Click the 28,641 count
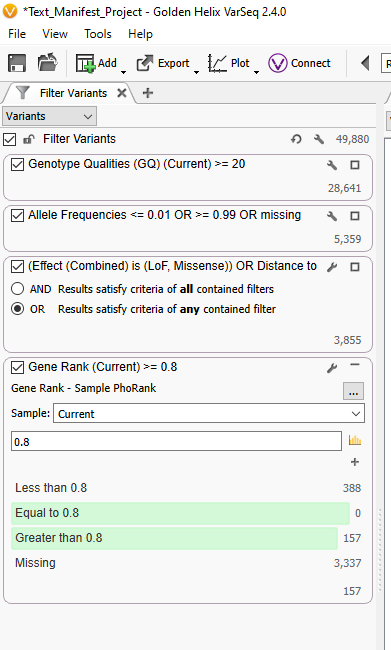This screenshot has height=650, width=391. [344, 188]
